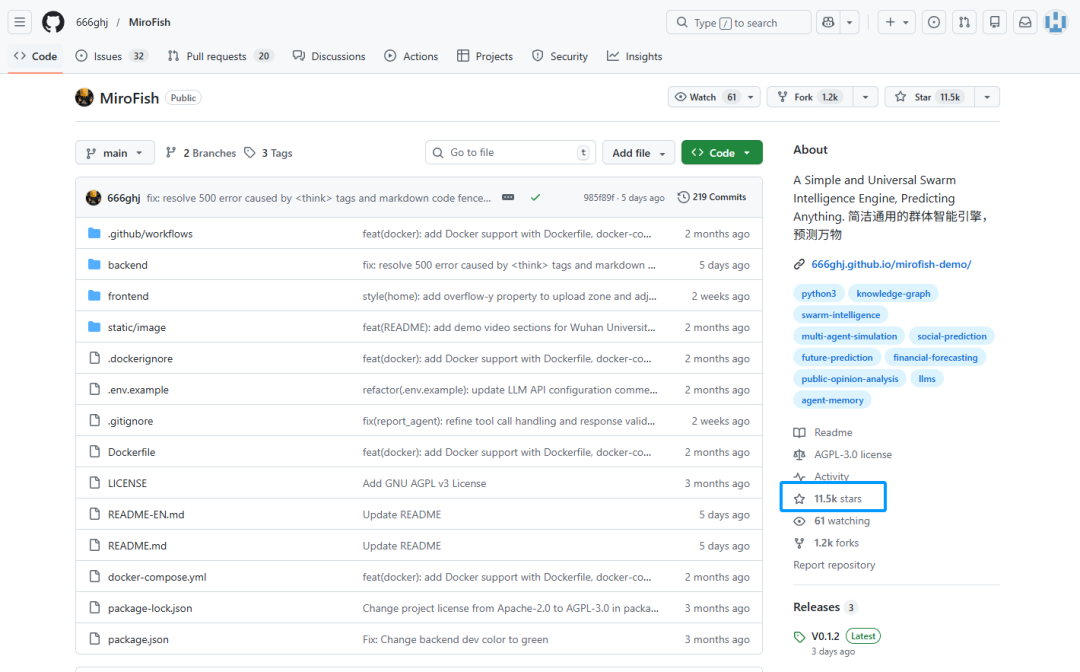Click the GitHub logo icon
Image resolution: width=1080 pixels, height=672 pixels.
pos(53,22)
